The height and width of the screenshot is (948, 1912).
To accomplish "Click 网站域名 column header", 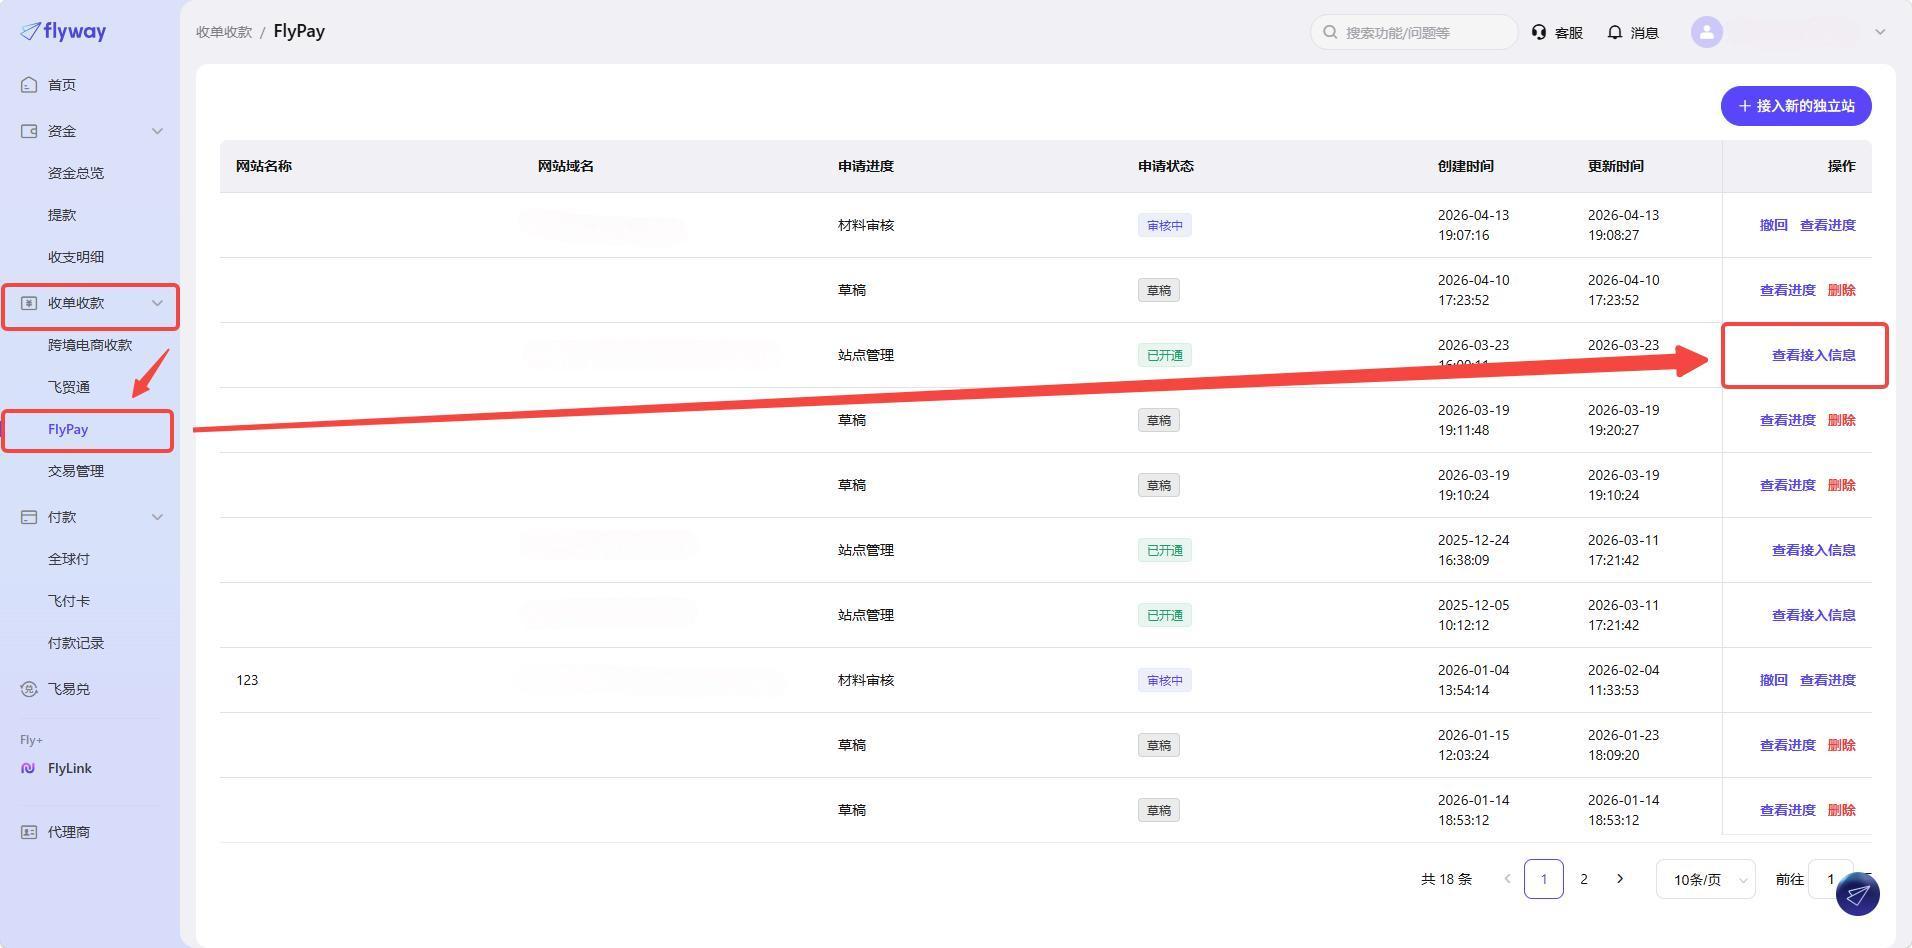I will pyautogui.click(x=566, y=166).
